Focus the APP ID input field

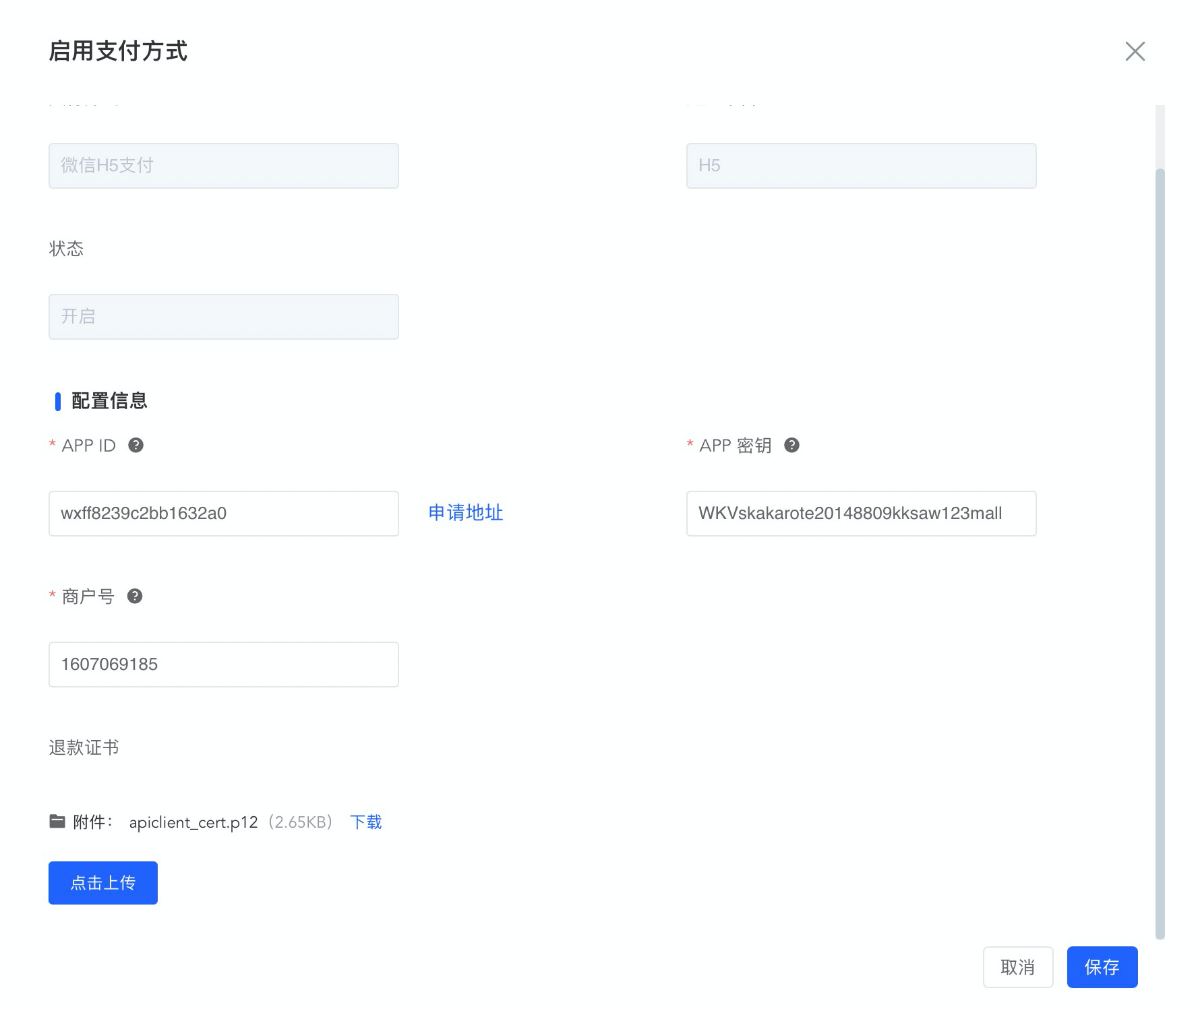click(223, 513)
